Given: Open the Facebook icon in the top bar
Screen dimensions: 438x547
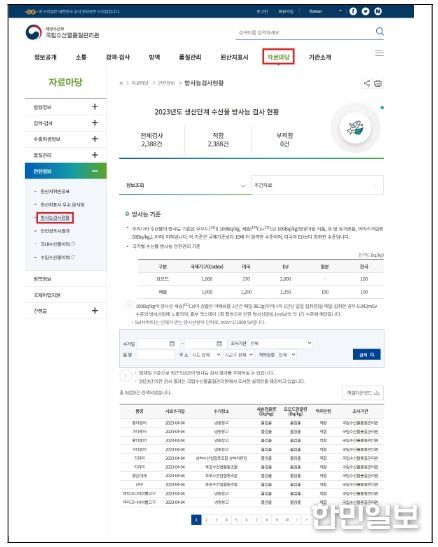Looking at the screenshot, I should [353, 12].
